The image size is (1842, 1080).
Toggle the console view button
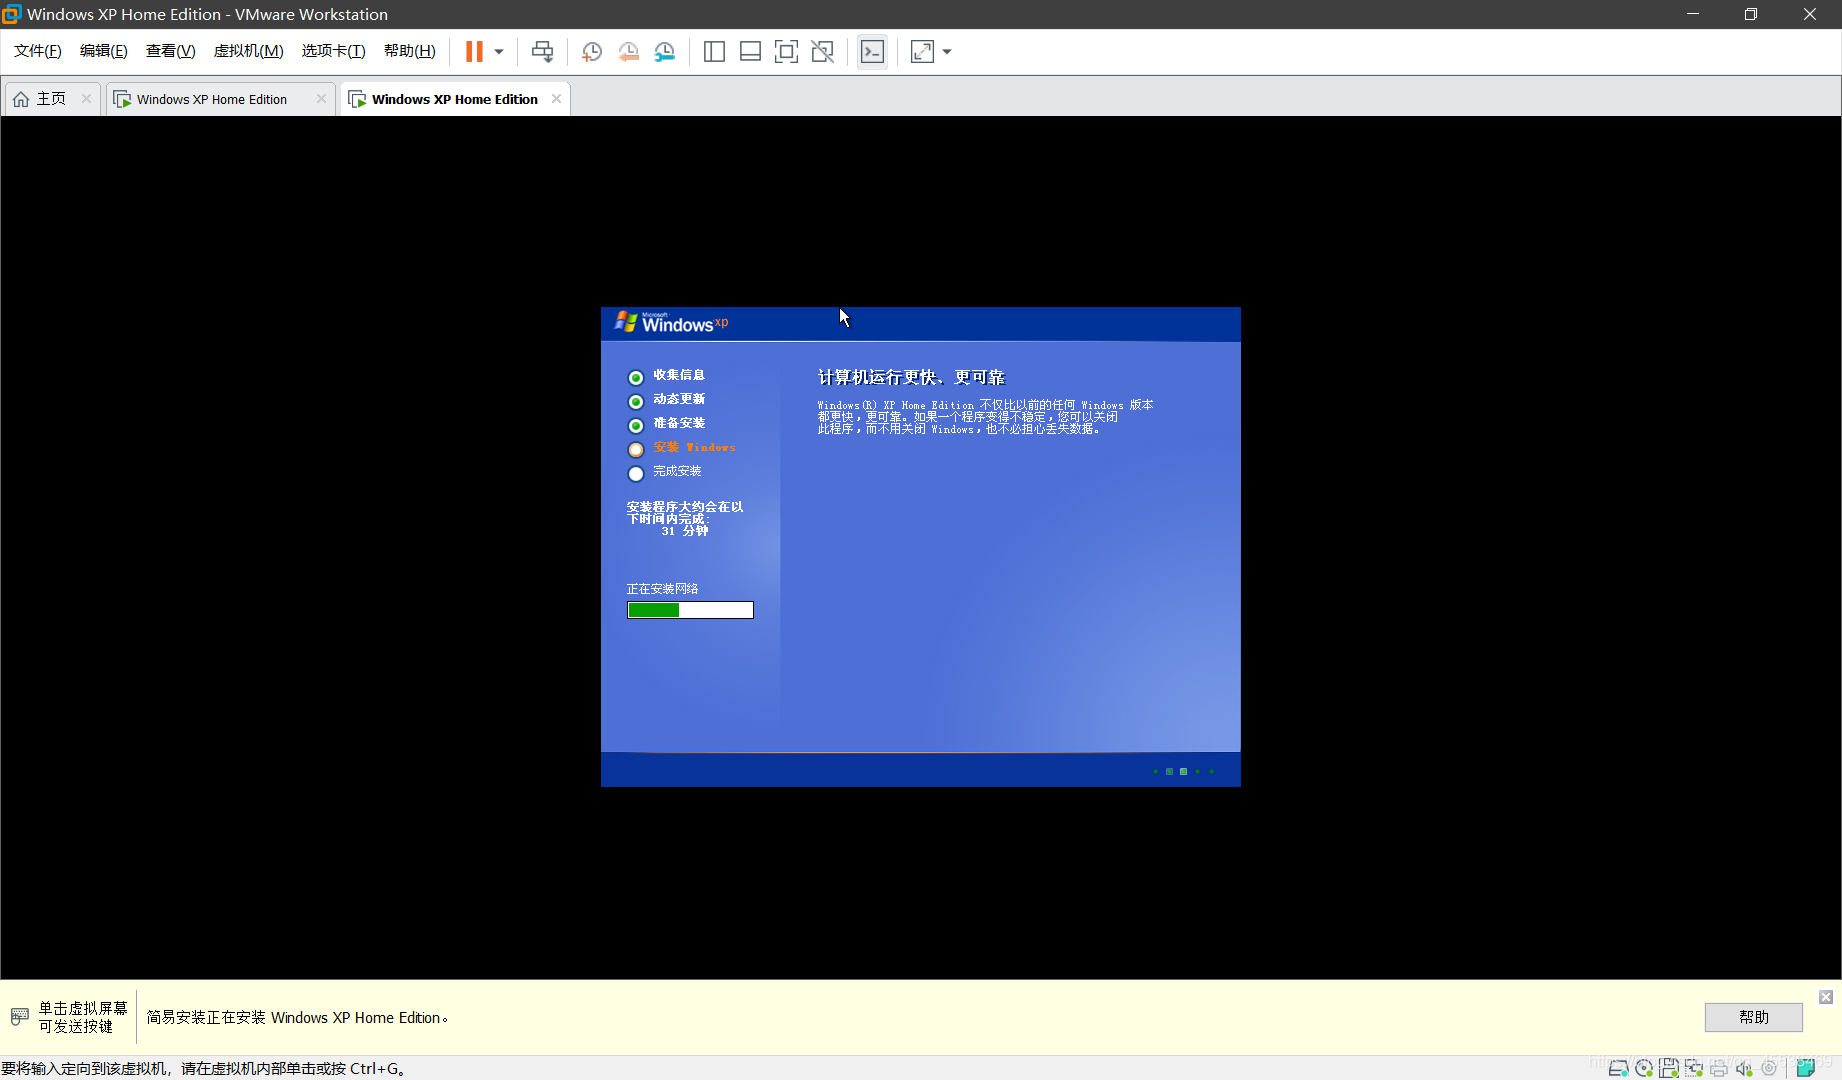tap(872, 52)
